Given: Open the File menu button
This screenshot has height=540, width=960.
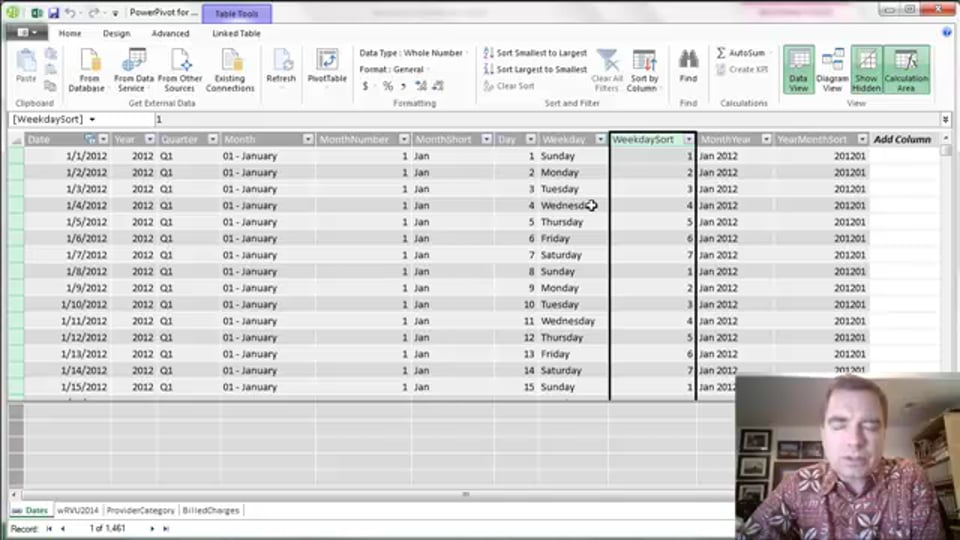Looking at the screenshot, I should (26, 32).
